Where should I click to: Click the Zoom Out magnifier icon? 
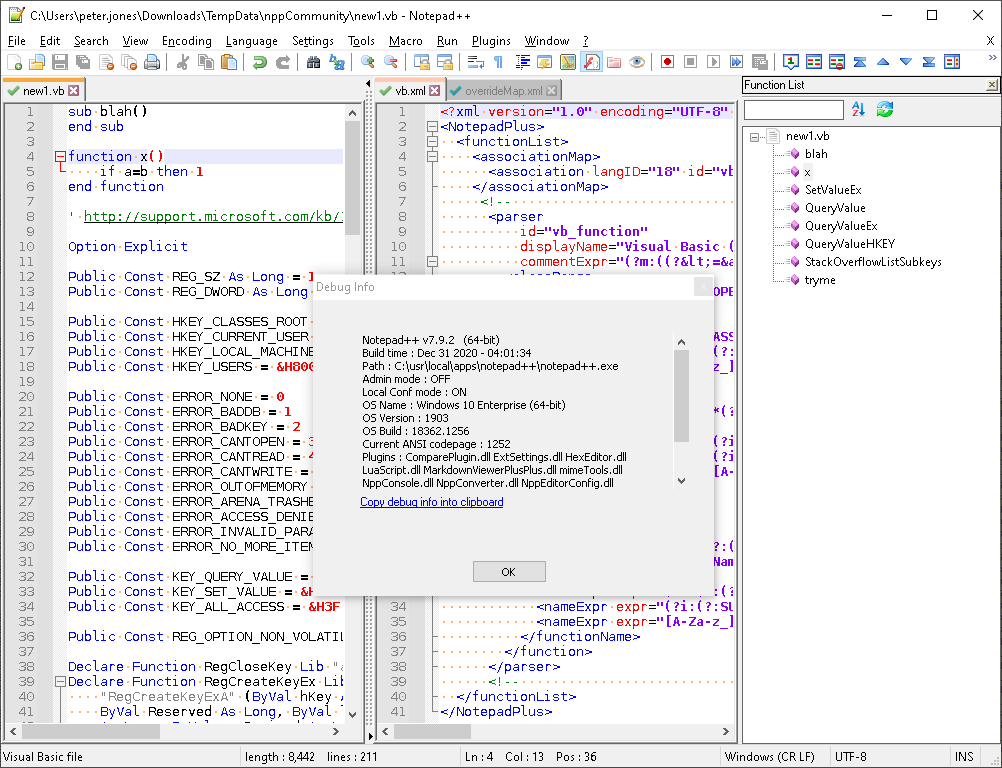click(x=390, y=62)
